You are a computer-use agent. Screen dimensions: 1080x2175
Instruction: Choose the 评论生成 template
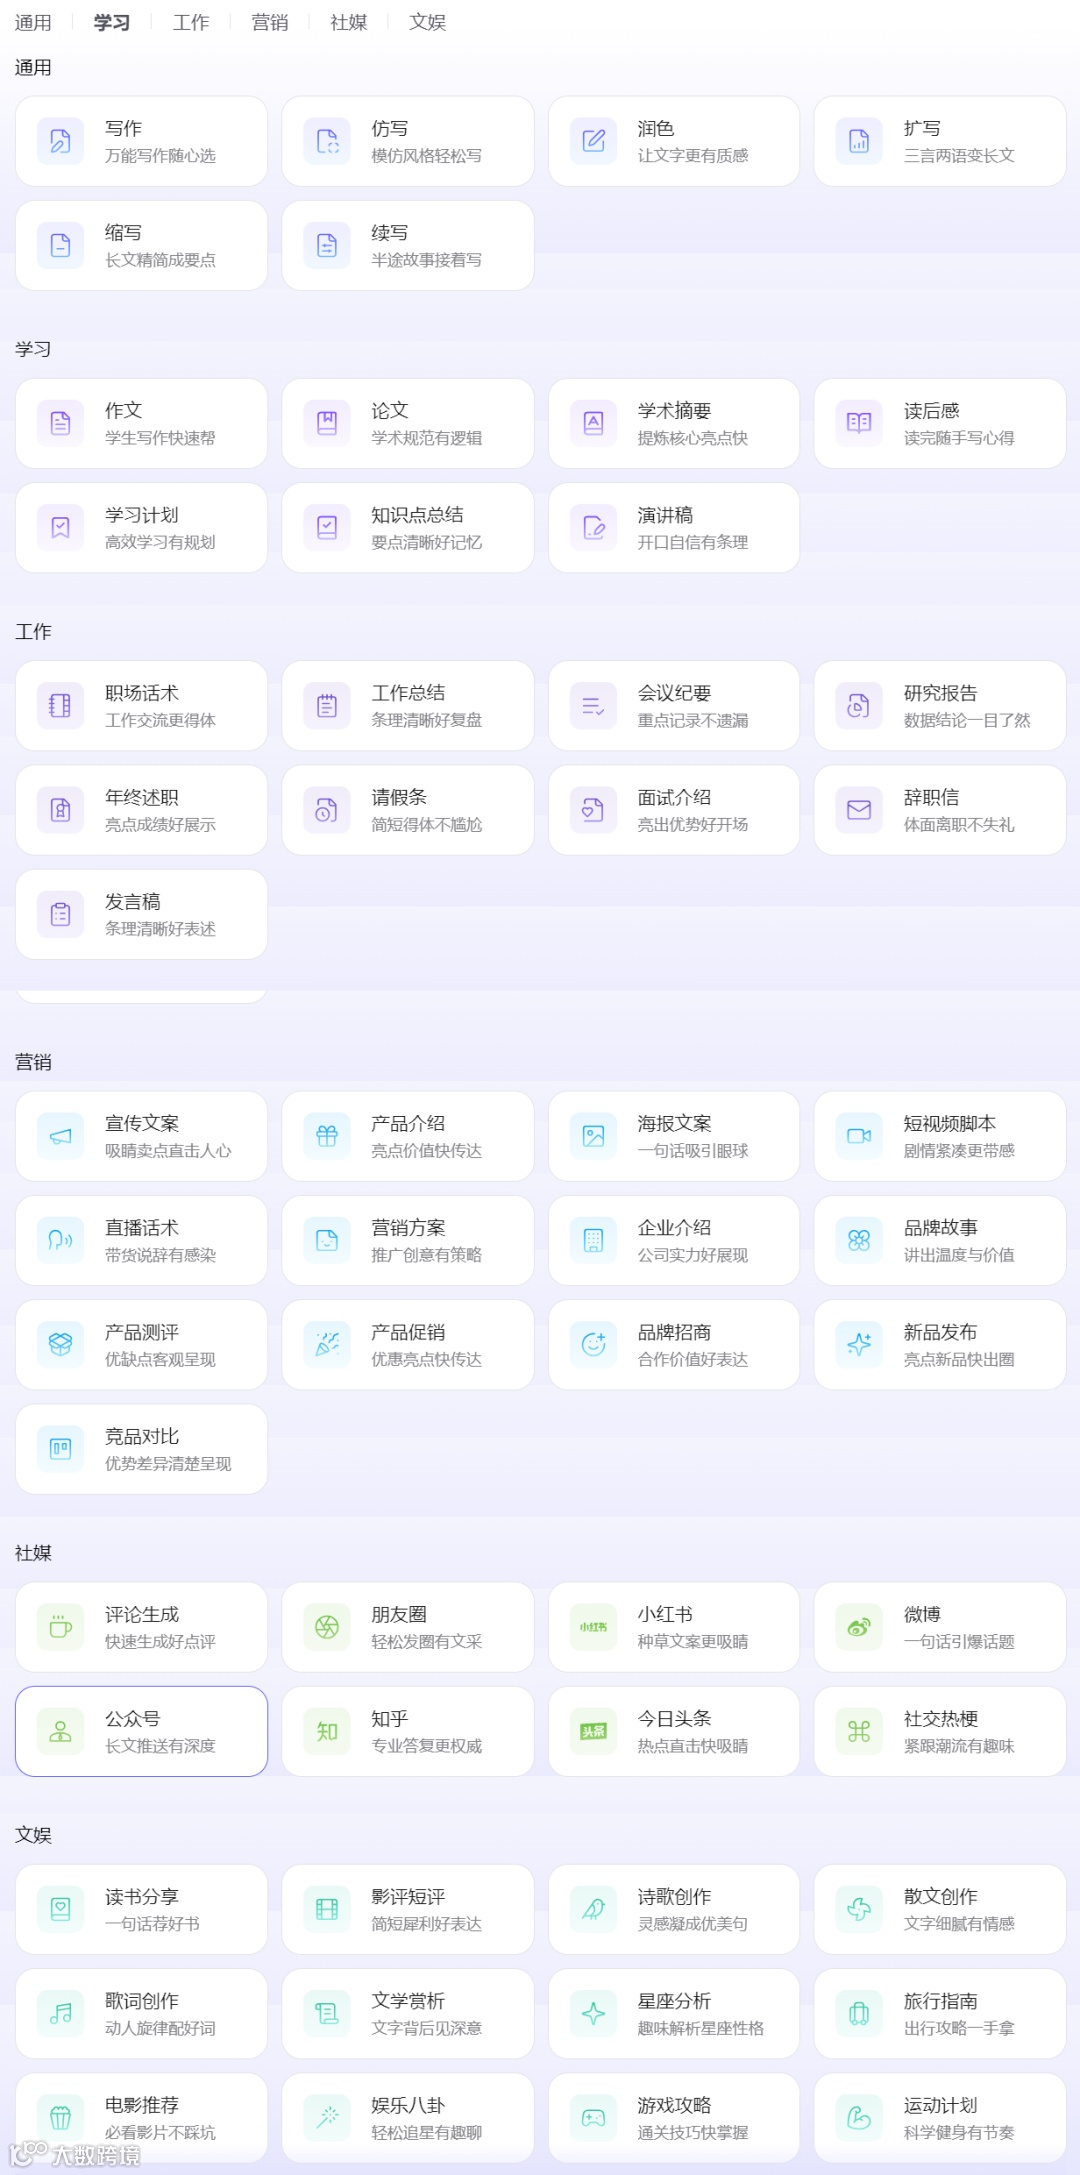tap(141, 1627)
